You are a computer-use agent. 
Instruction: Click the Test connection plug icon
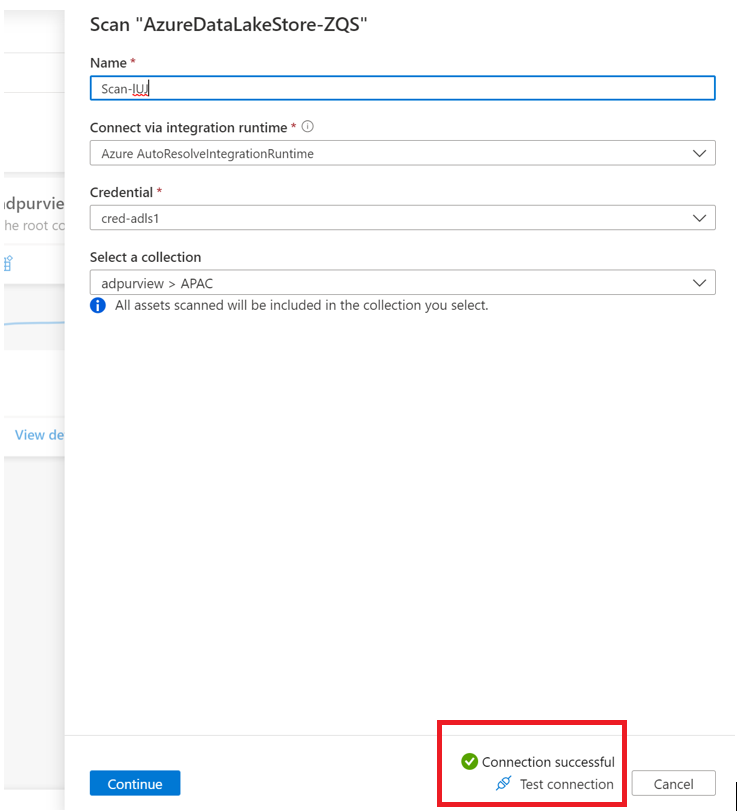tap(504, 784)
